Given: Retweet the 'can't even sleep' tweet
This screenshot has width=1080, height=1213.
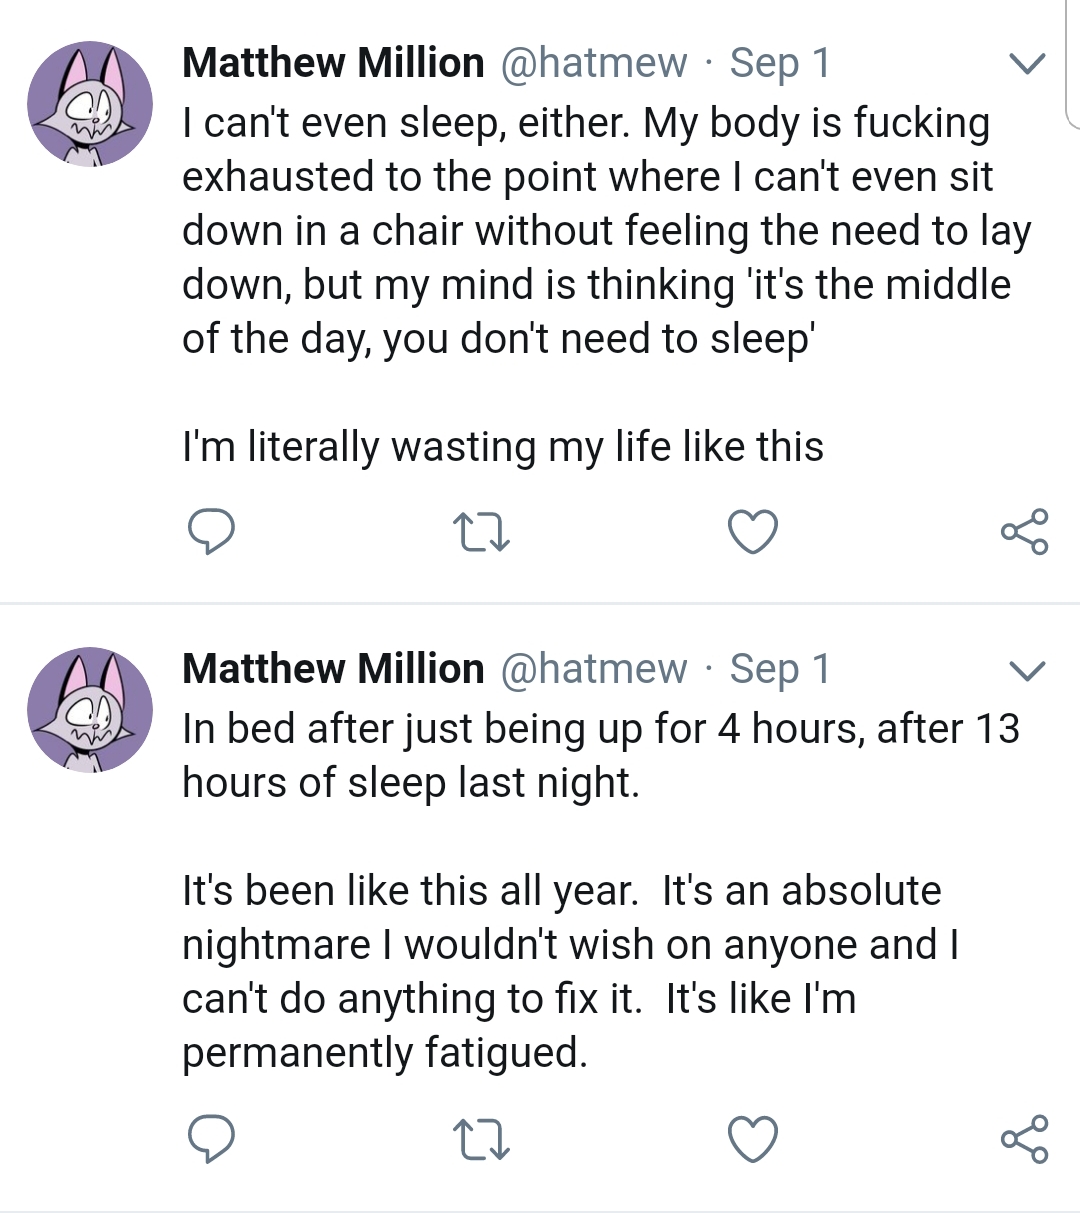Looking at the screenshot, I should [481, 531].
